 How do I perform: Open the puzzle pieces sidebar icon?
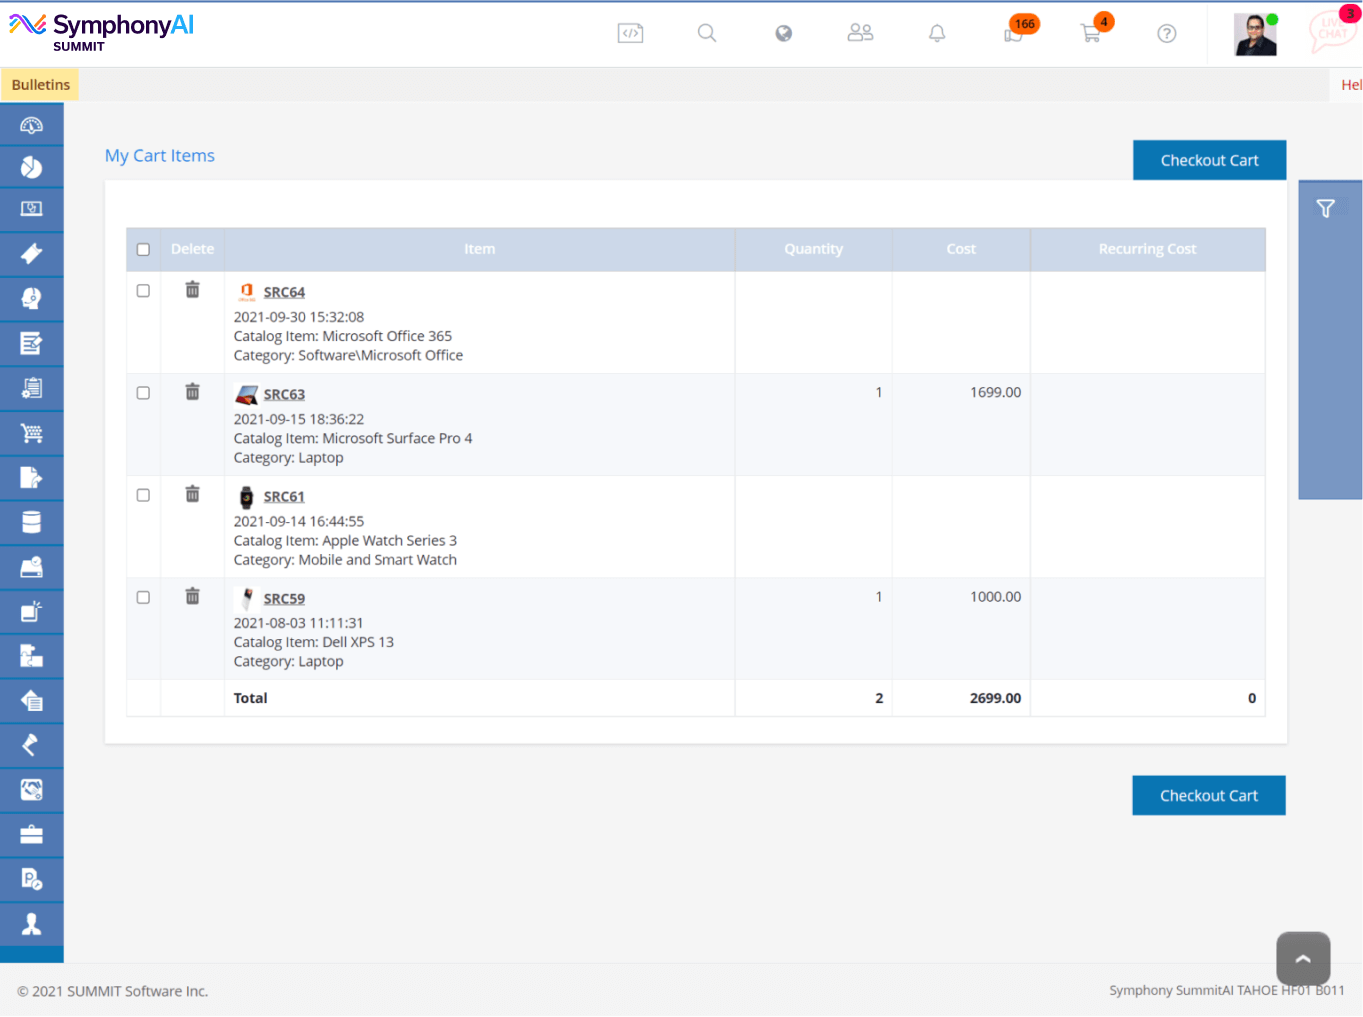(x=31, y=656)
